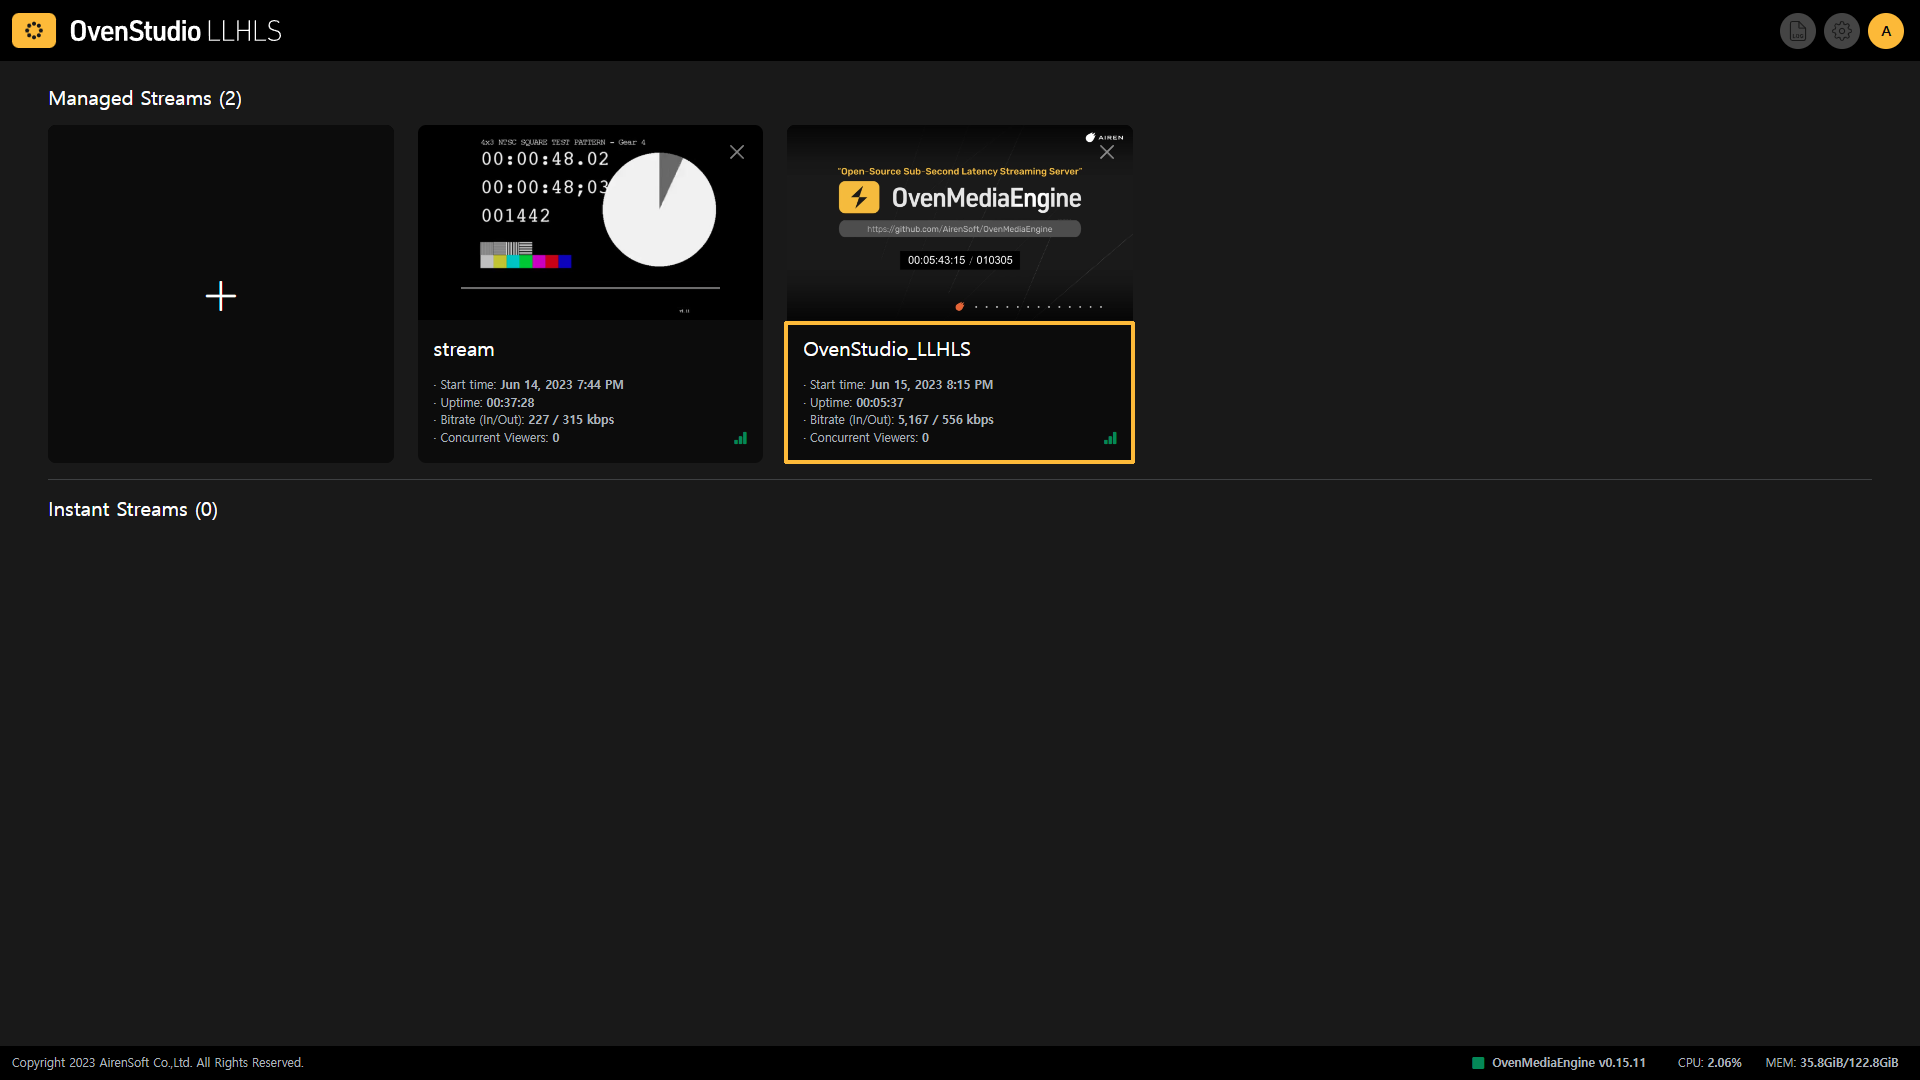
Task: Click green OvenMediaEngine status indicator
Action: 1478,1063
